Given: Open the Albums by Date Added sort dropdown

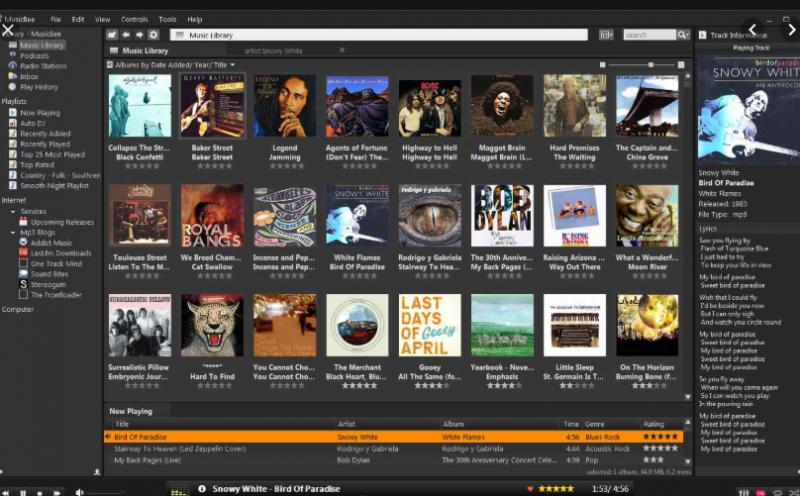Looking at the screenshot, I should click(175, 65).
